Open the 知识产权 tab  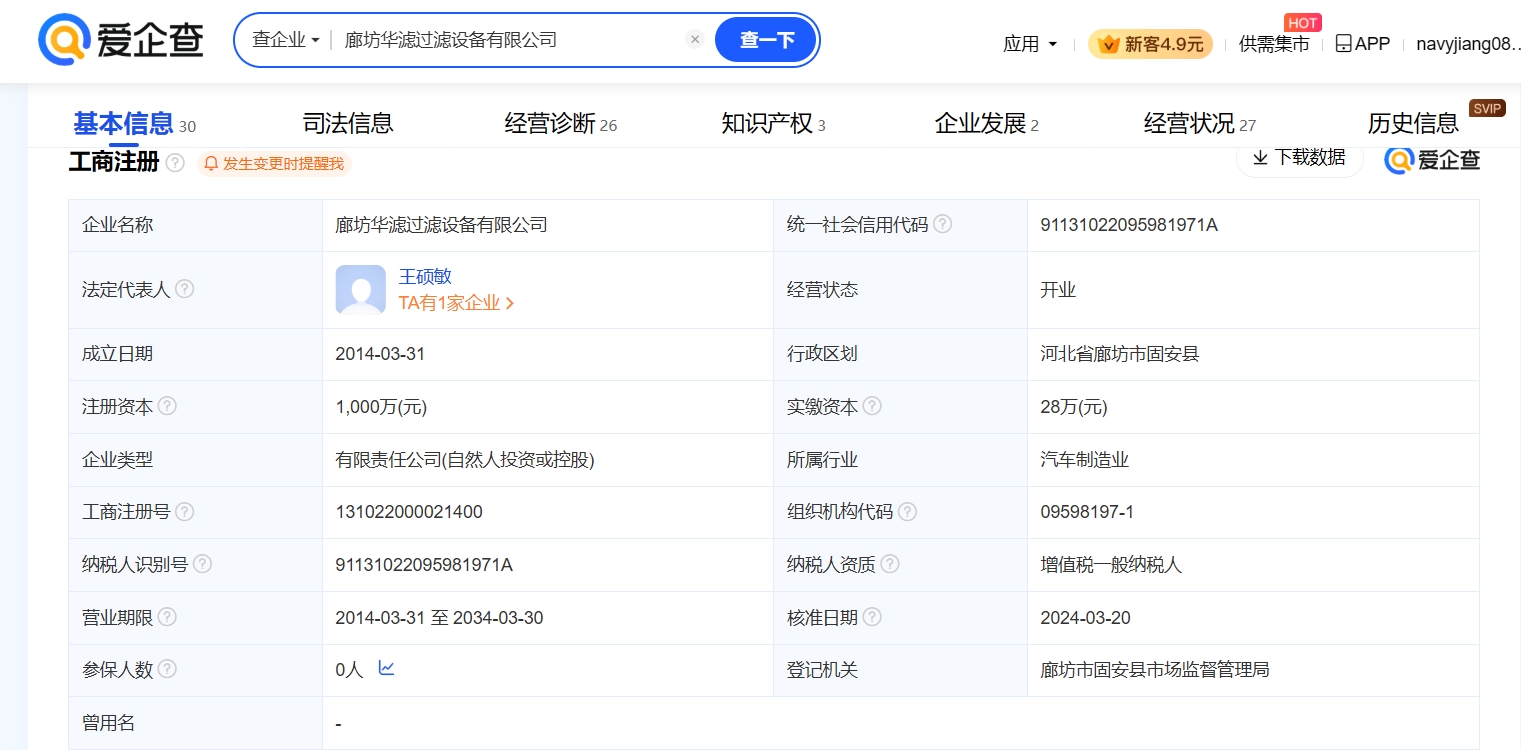[767, 123]
